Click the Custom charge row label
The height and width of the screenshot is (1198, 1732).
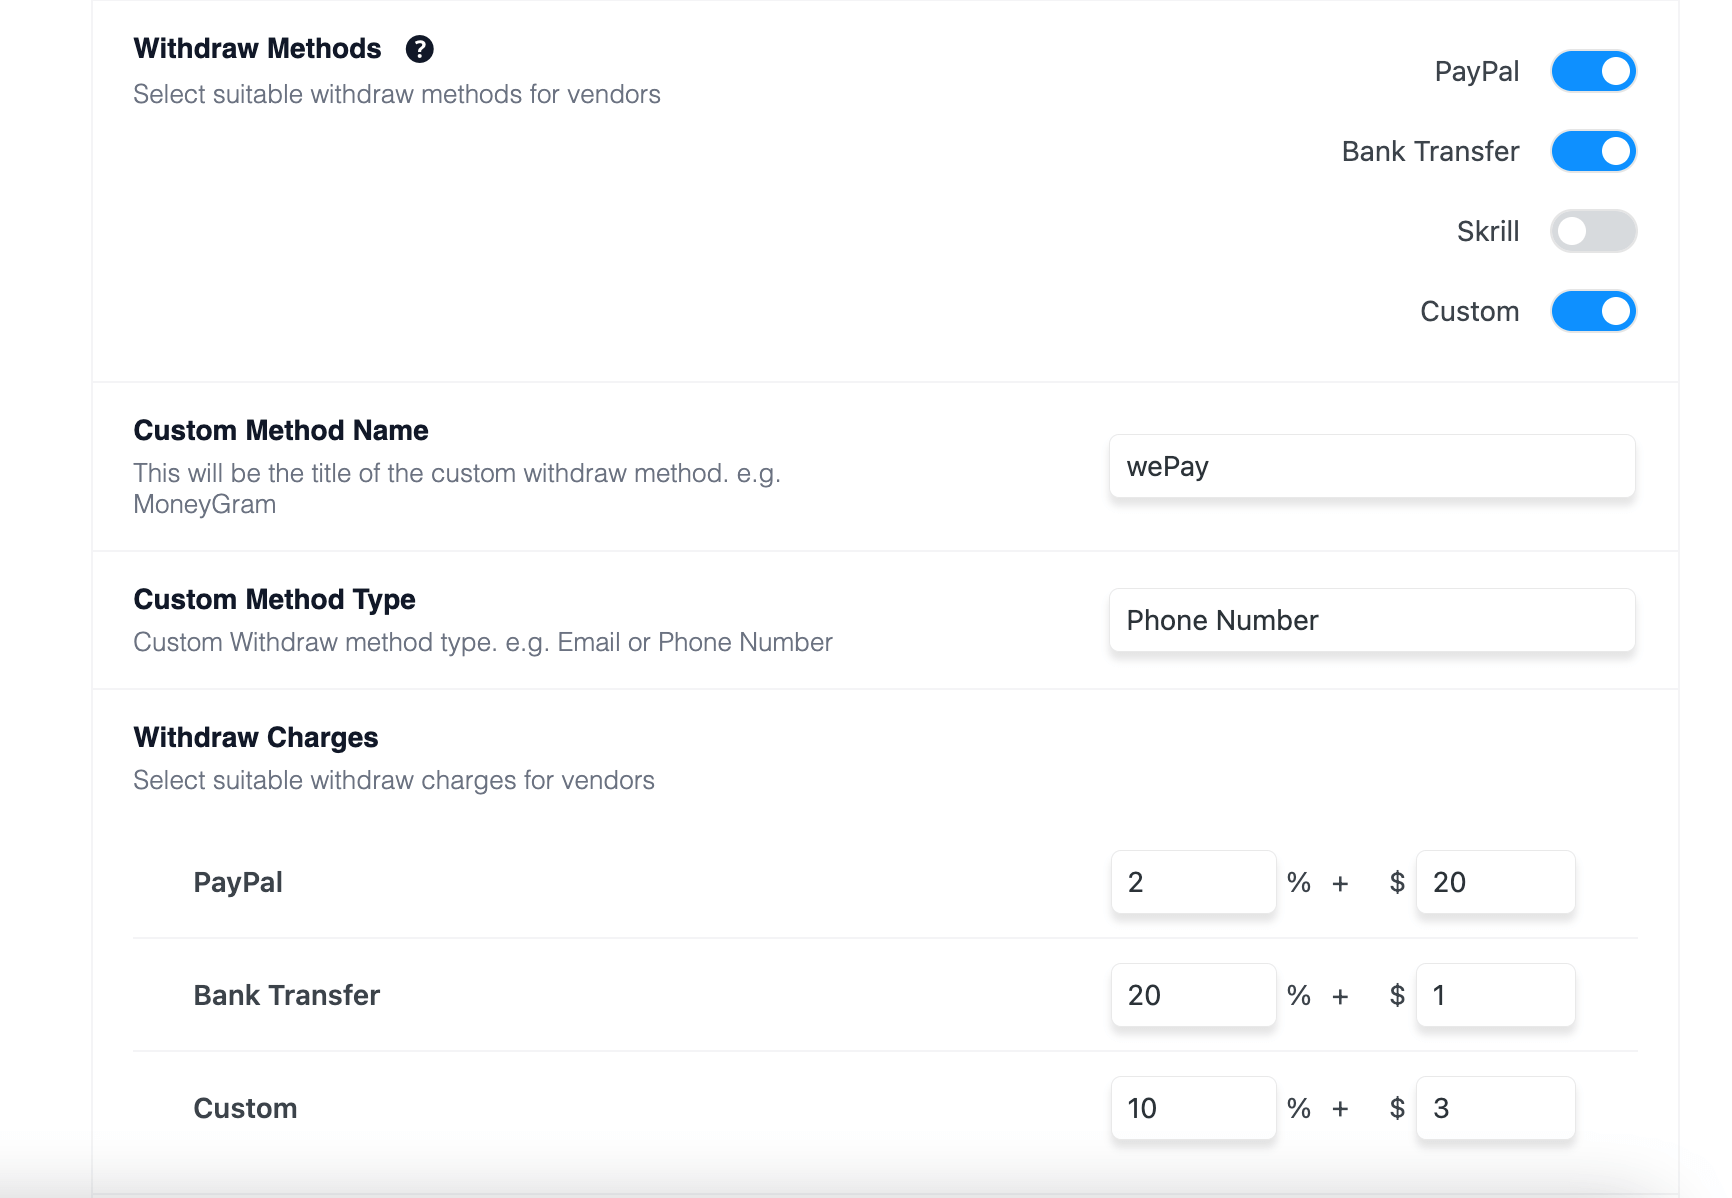pos(245,1108)
